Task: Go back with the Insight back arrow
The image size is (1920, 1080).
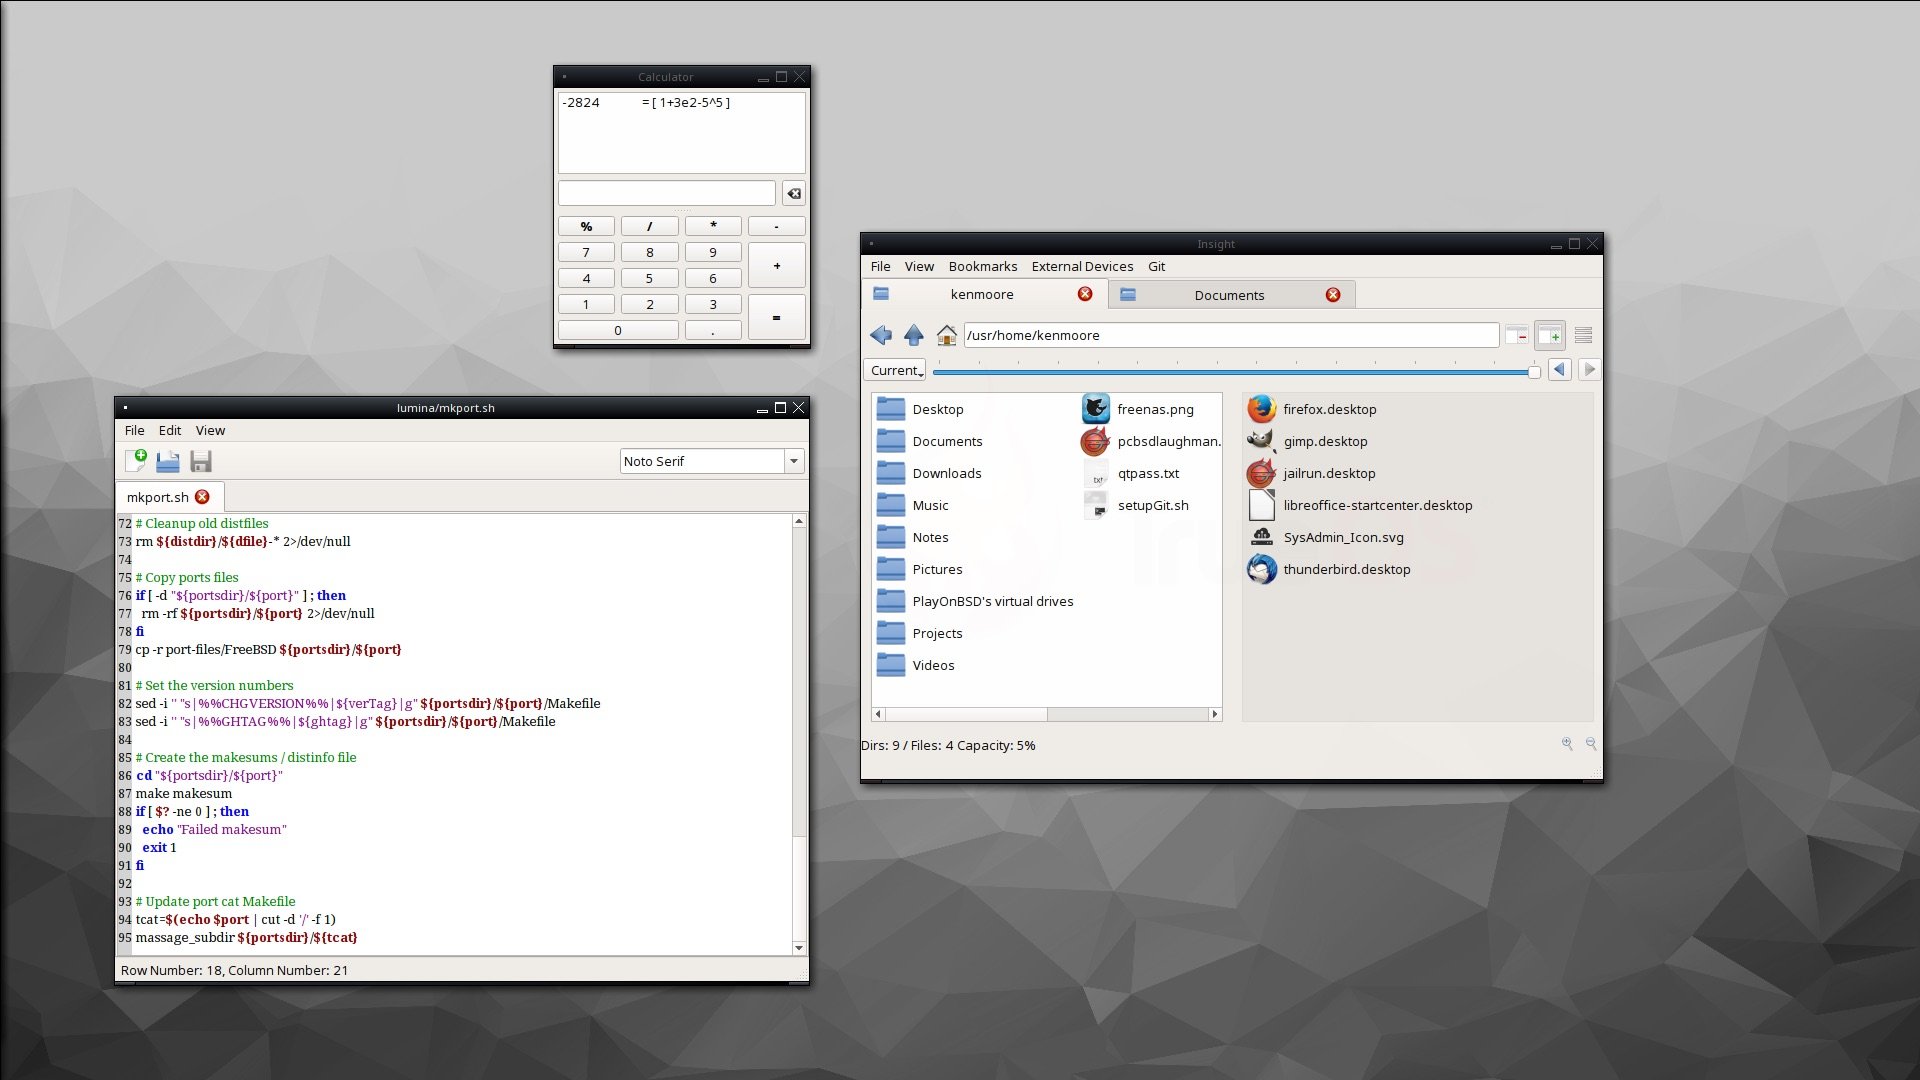Action: (x=881, y=335)
